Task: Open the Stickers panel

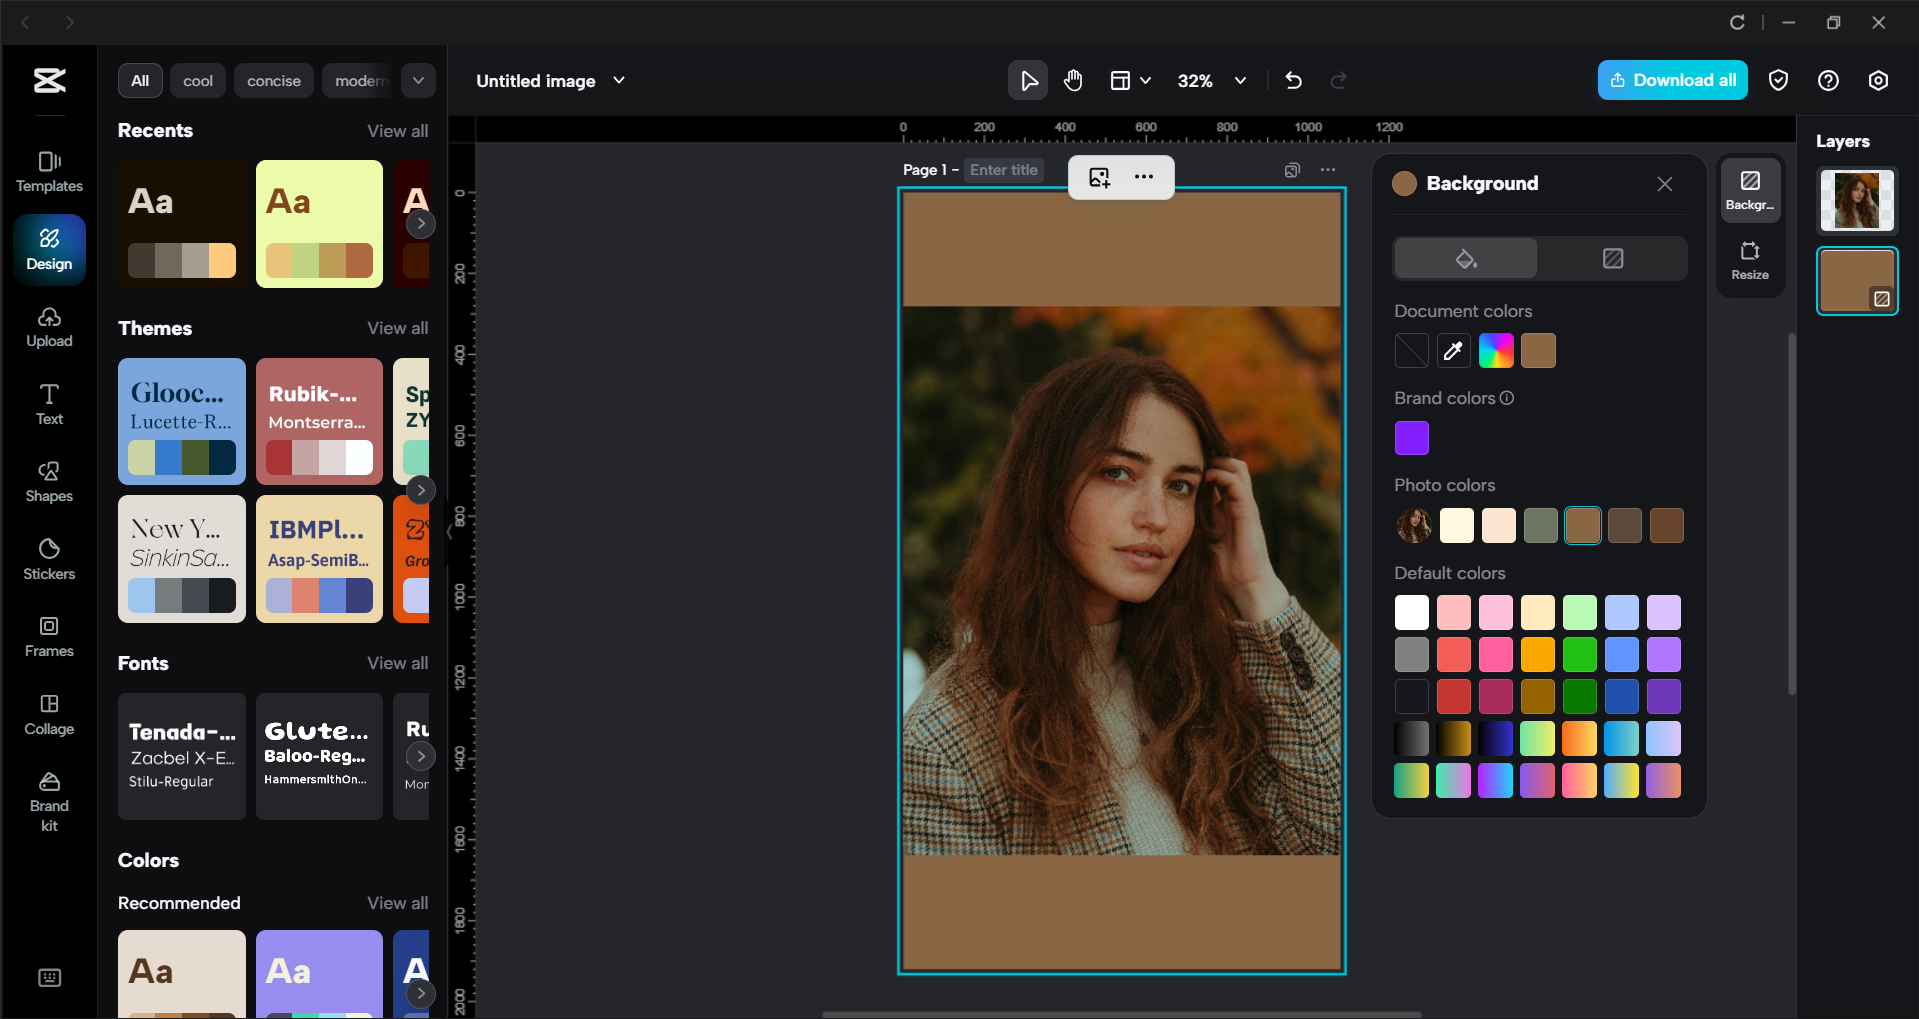Action: click(x=49, y=559)
